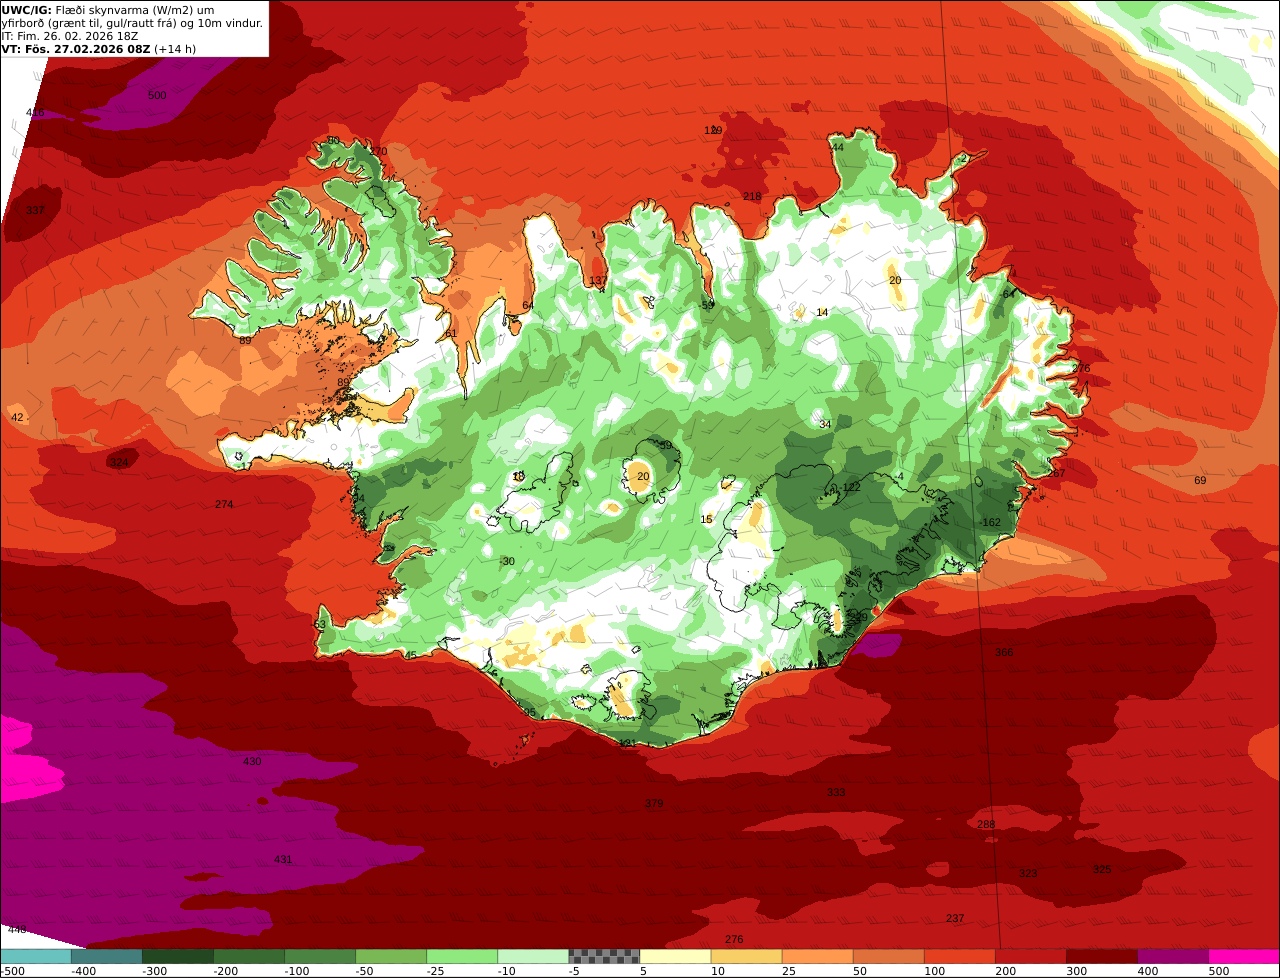Pick the -50 to -25 legend swatch
The width and height of the screenshot is (1280, 978).
pyautogui.click(x=391, y=956)
